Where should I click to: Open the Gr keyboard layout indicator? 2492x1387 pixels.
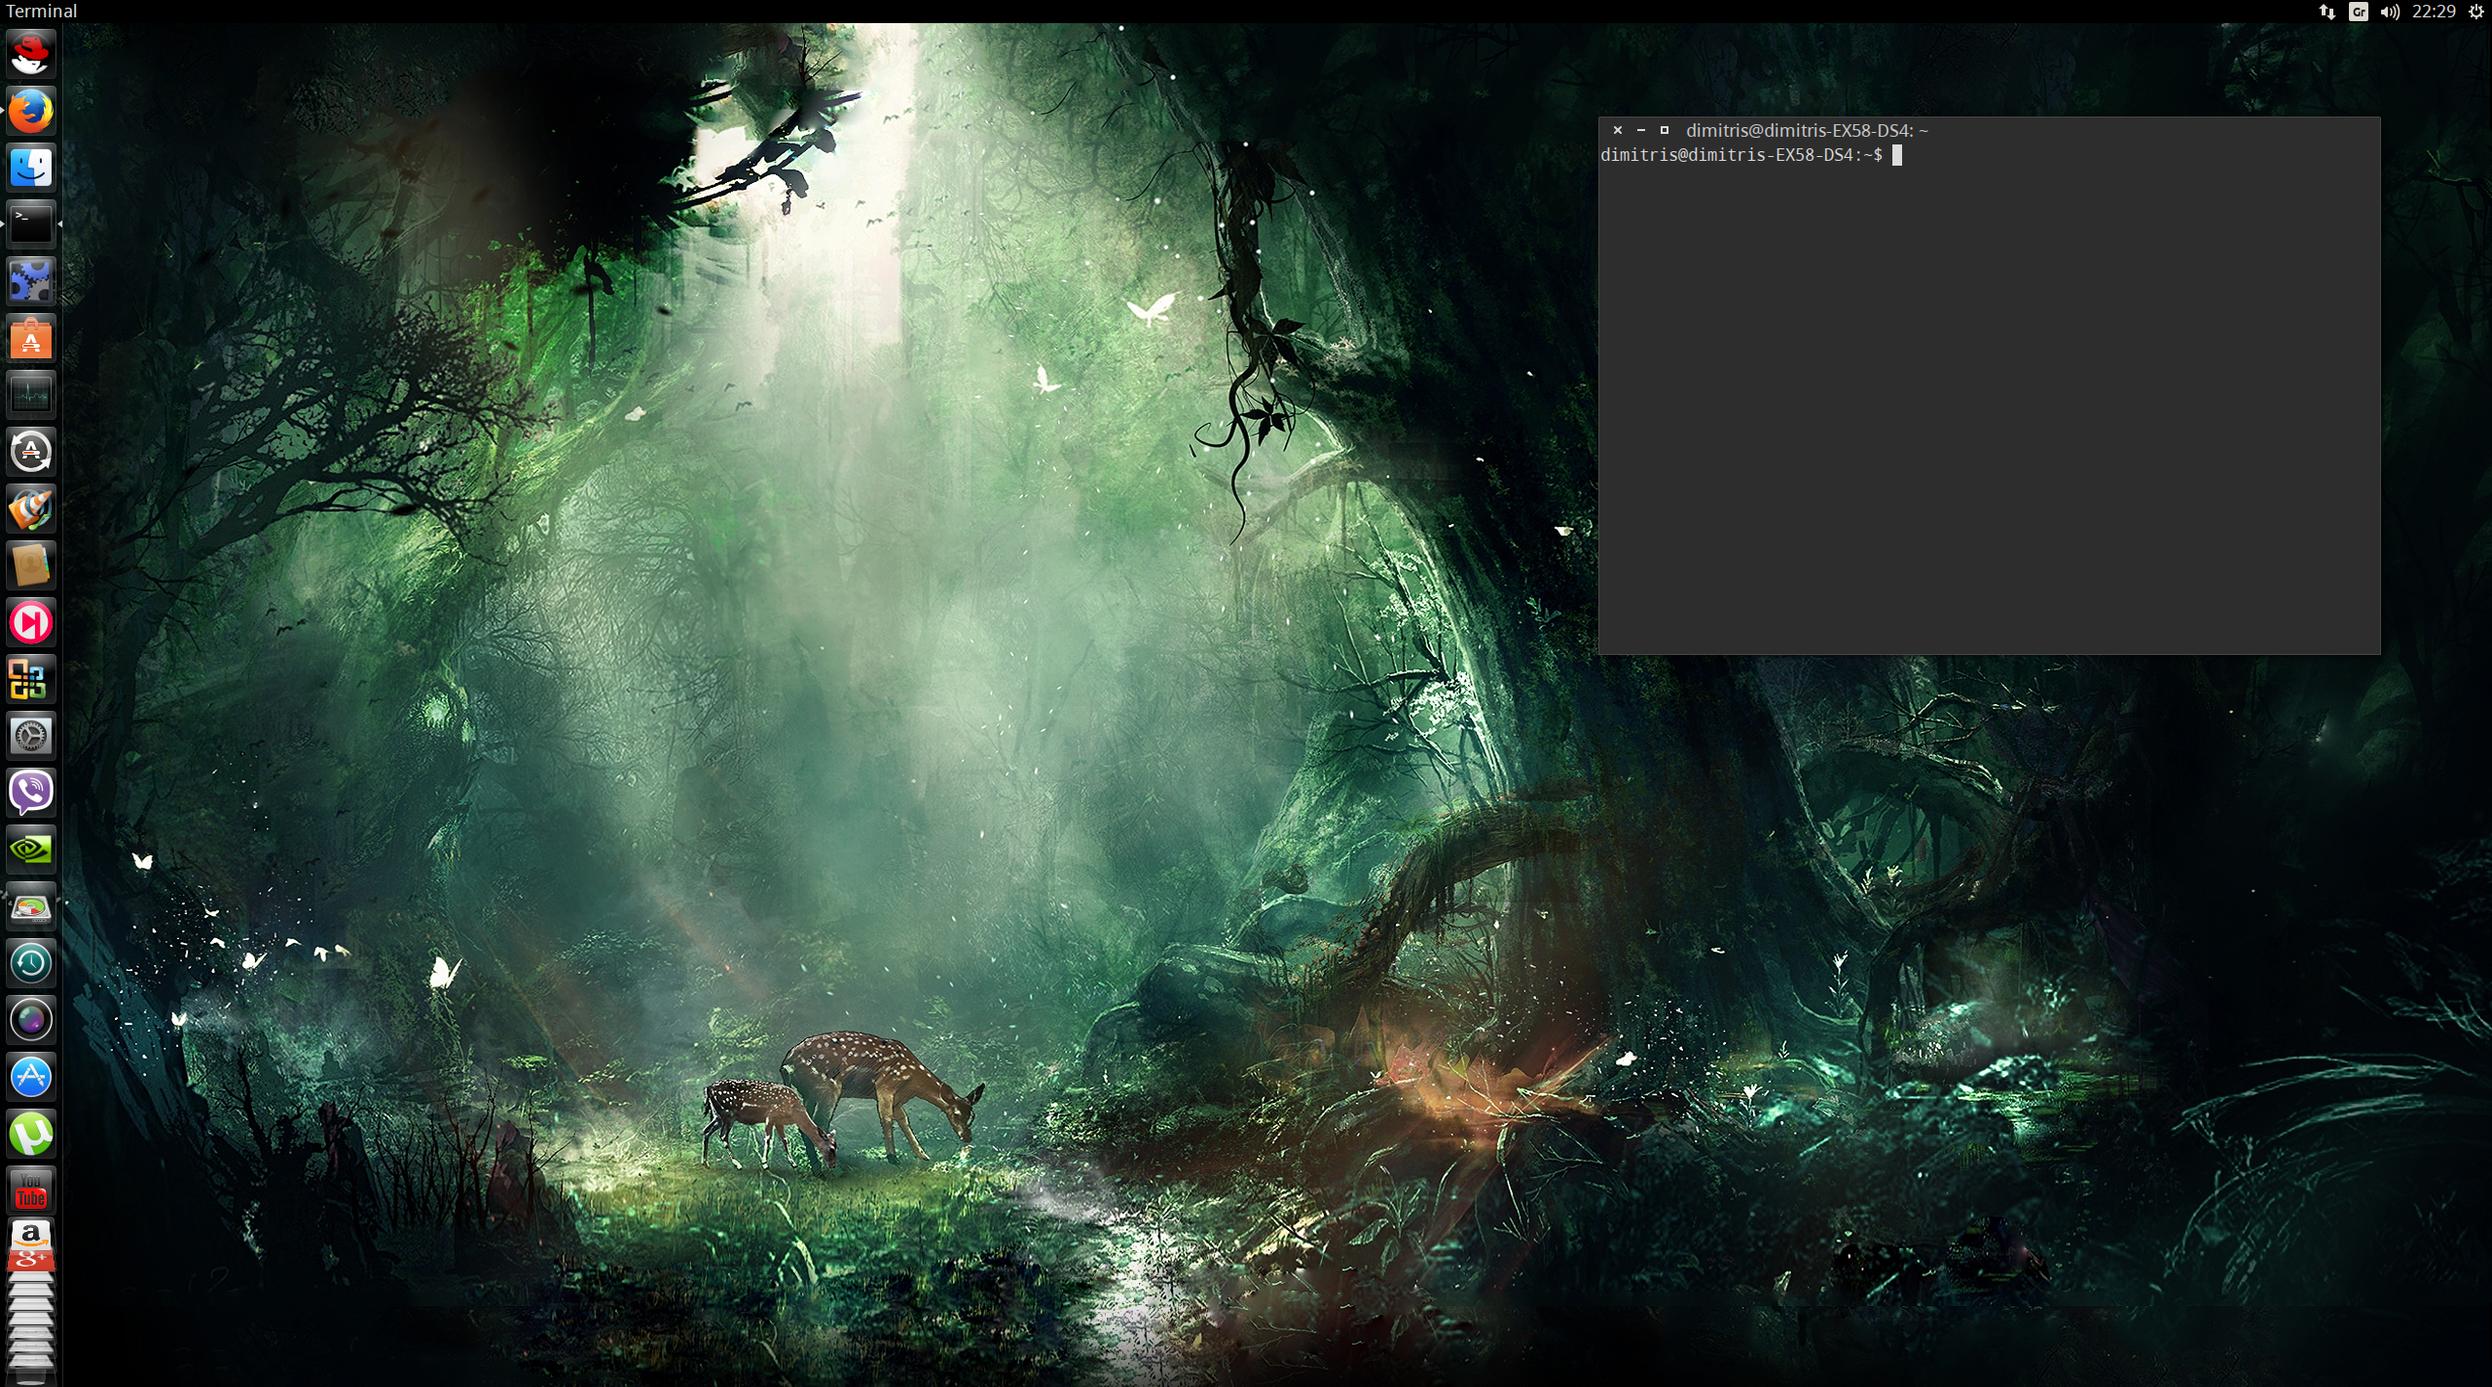pos(2358,12)
